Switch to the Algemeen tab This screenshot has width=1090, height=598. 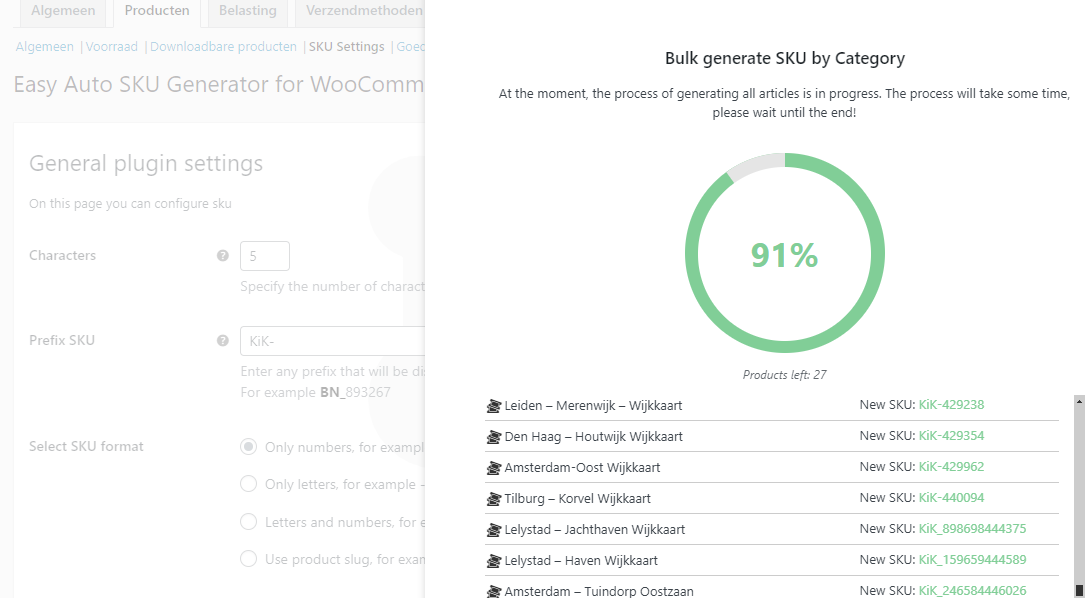click(x=63, y=11)
